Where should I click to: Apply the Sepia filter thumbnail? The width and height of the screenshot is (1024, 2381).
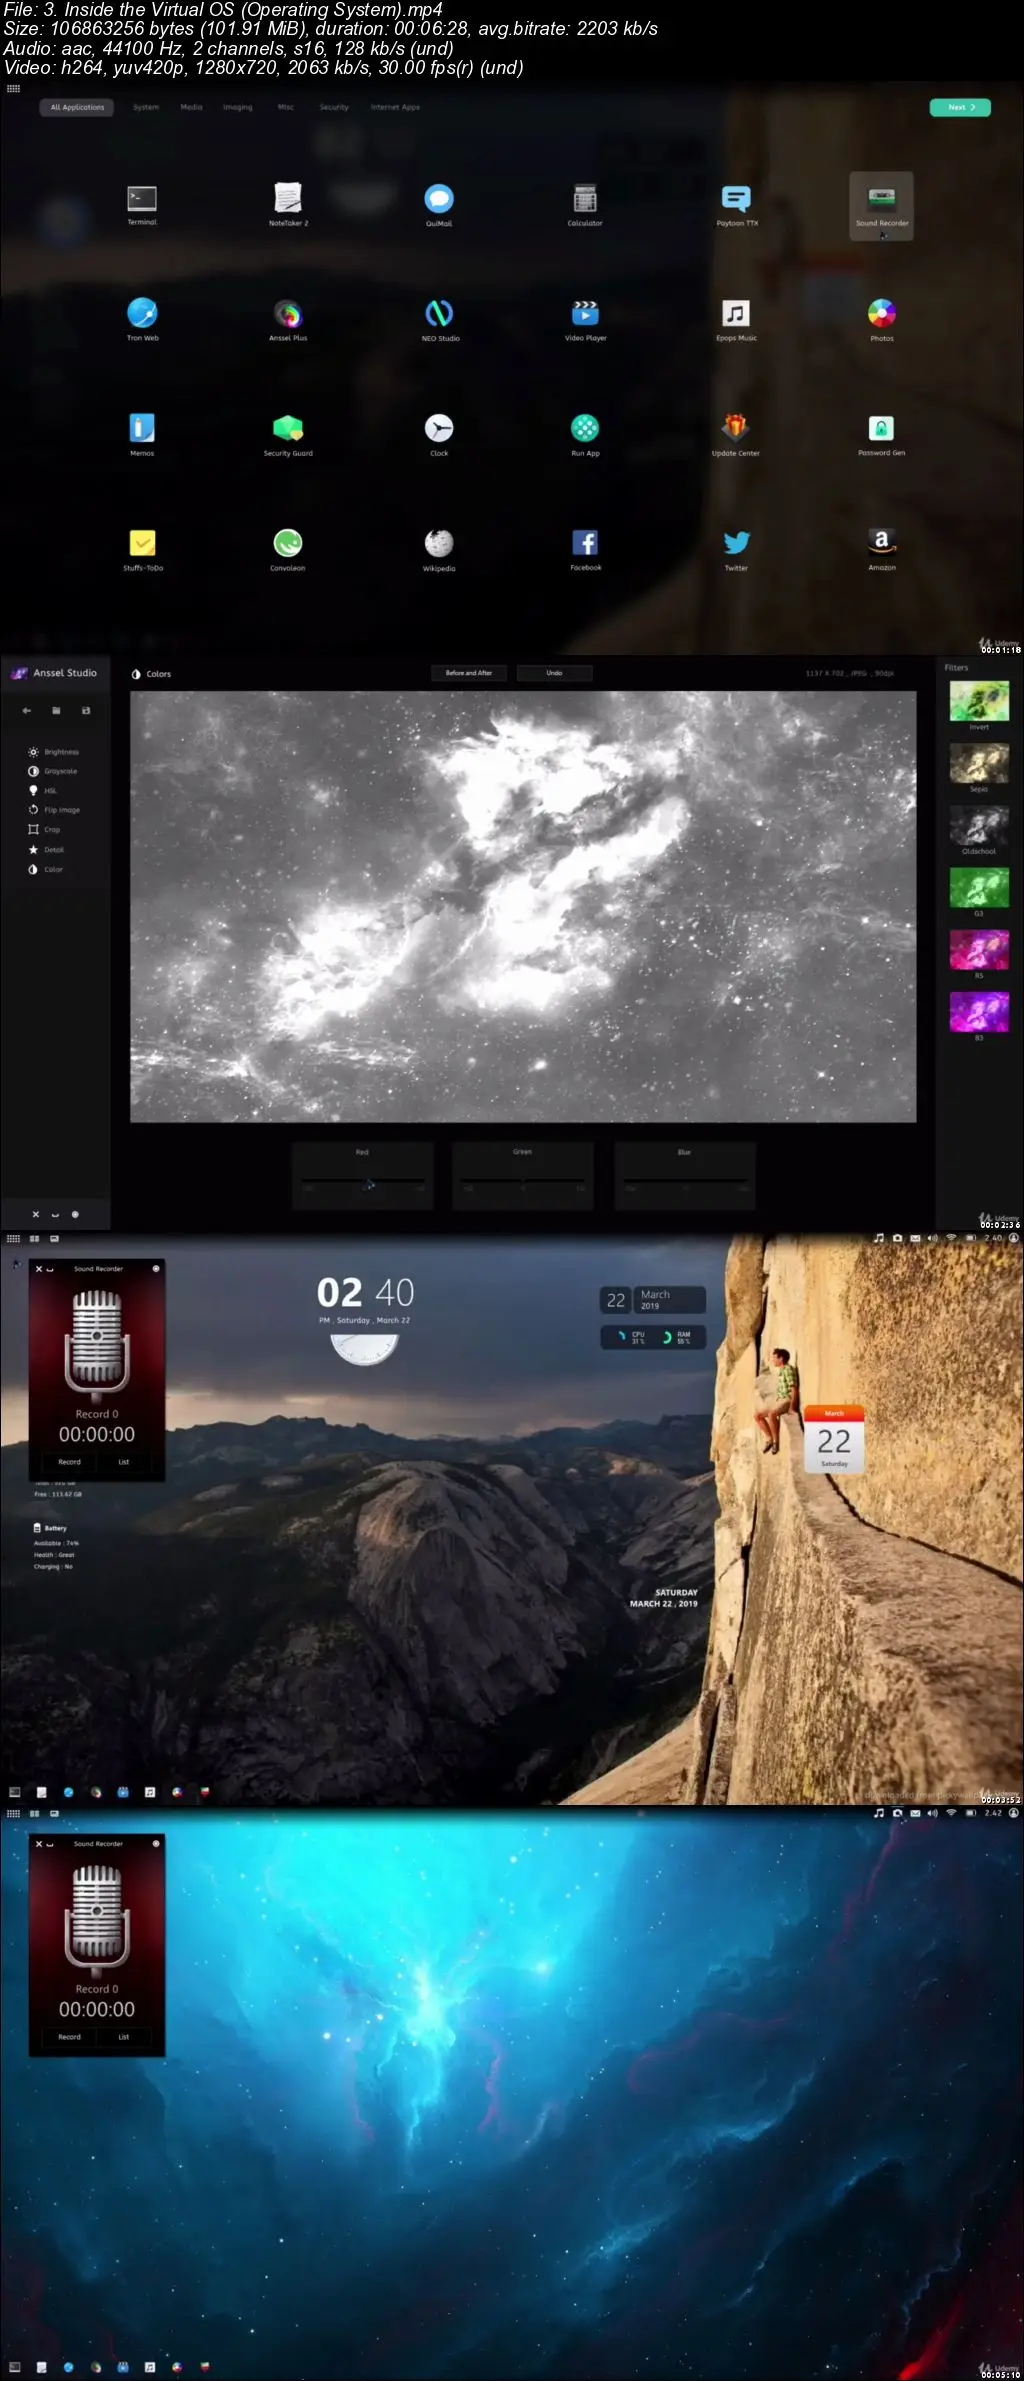(x=979, y=763)
